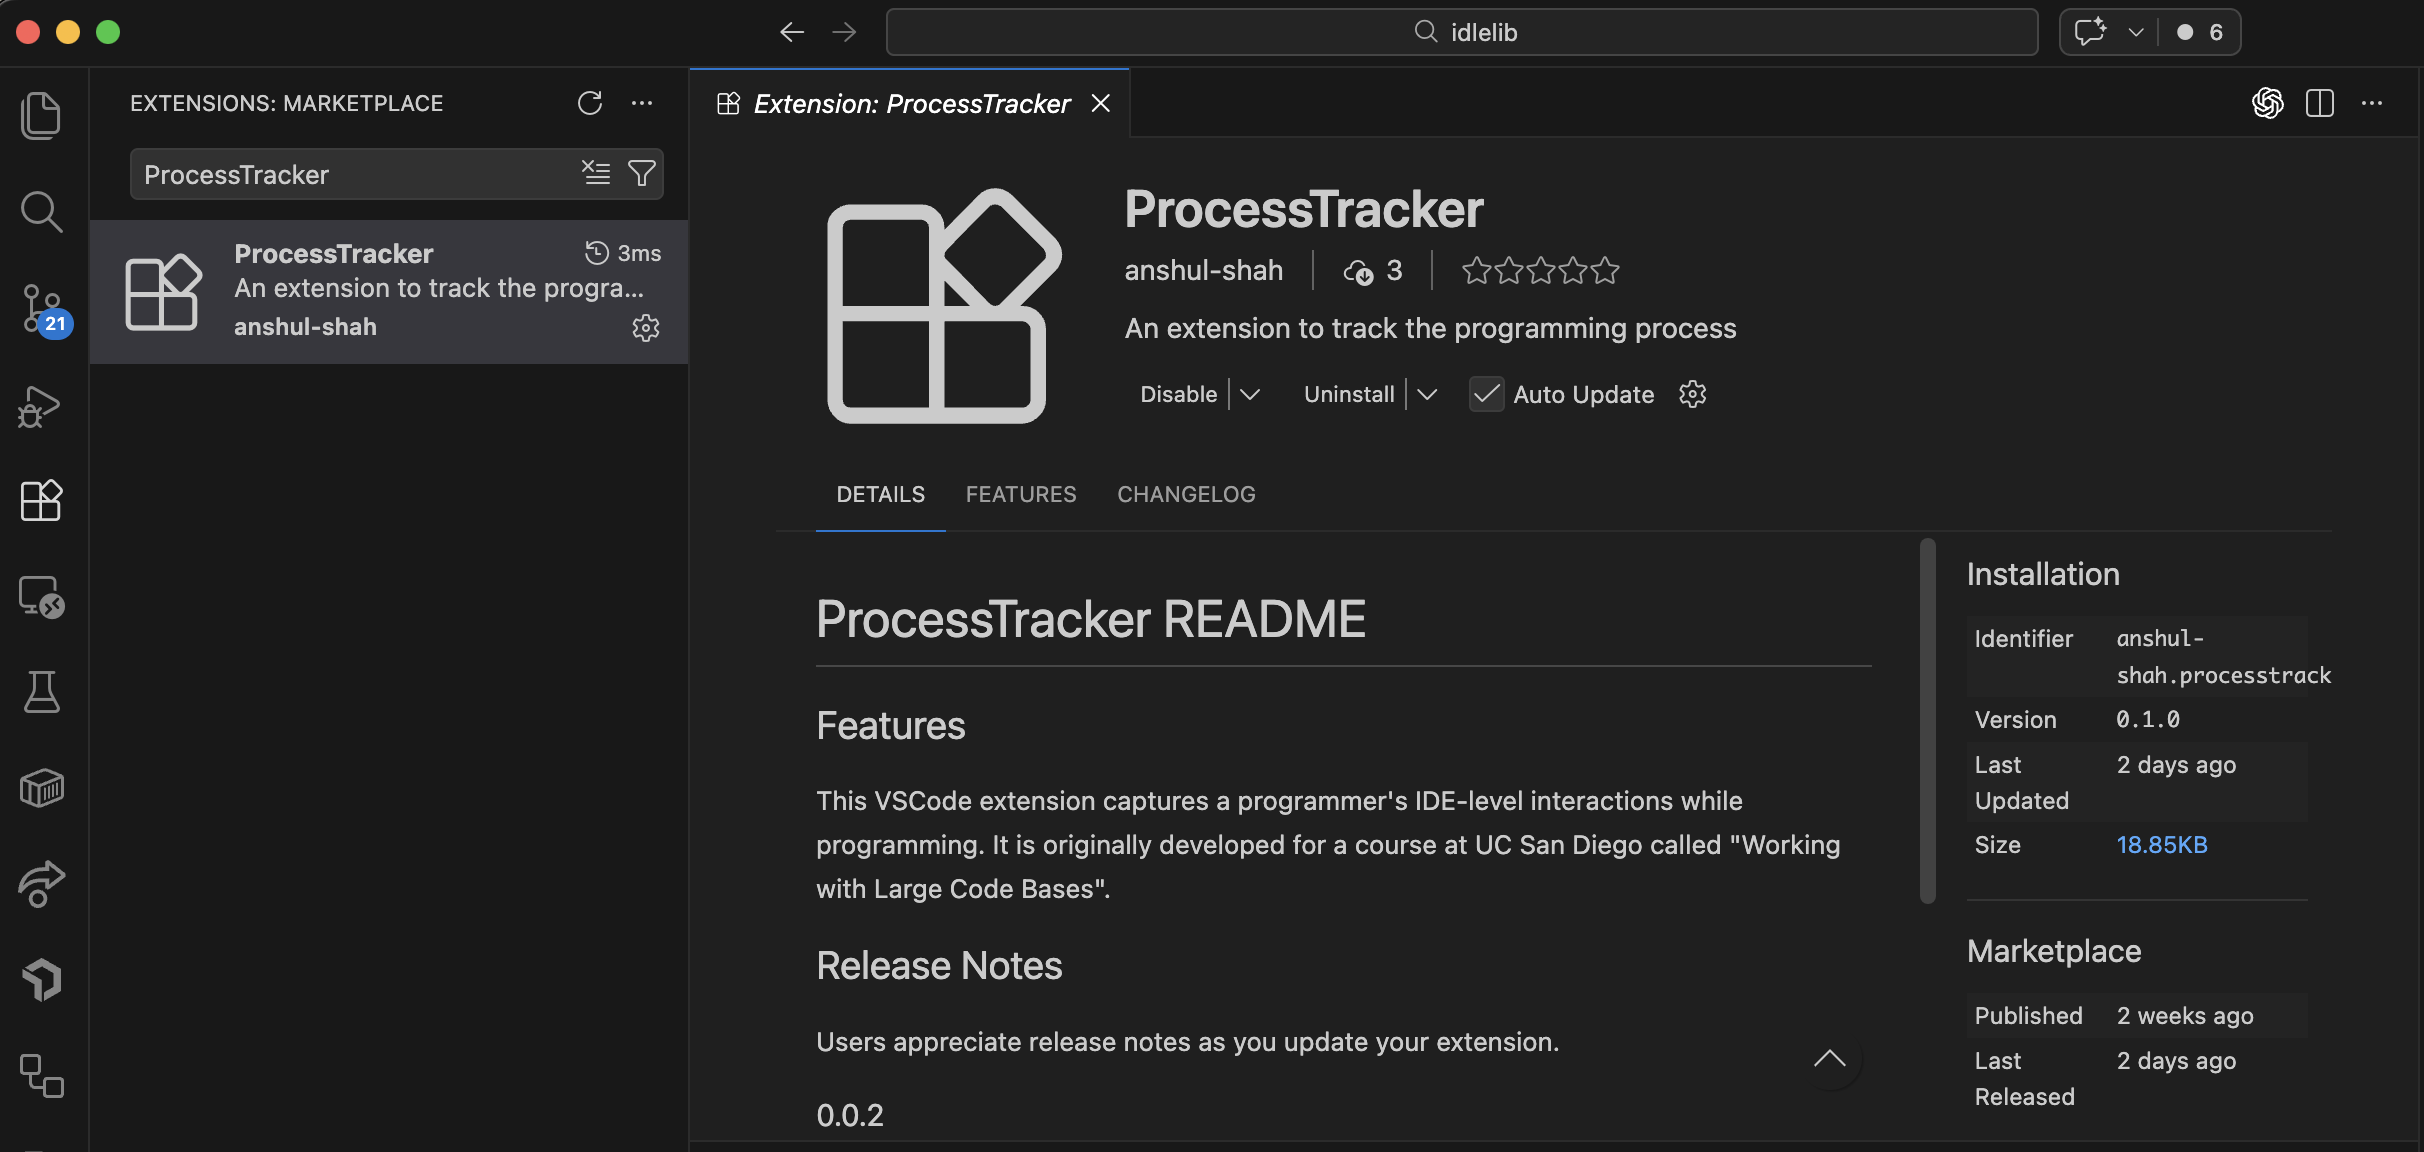Click the Uninstall button
The height and width of the screenshot is (1152, 2424).
click(x=1349, y=394)
